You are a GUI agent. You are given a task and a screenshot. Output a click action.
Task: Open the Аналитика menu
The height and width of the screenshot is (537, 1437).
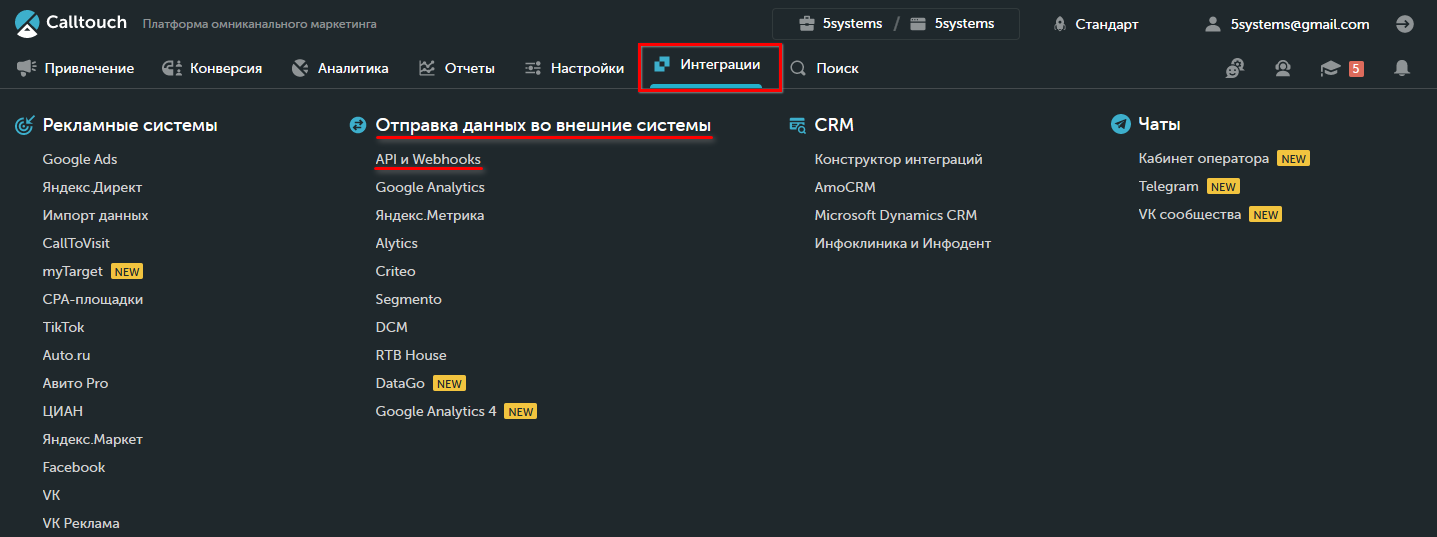(x=353, y=68)
